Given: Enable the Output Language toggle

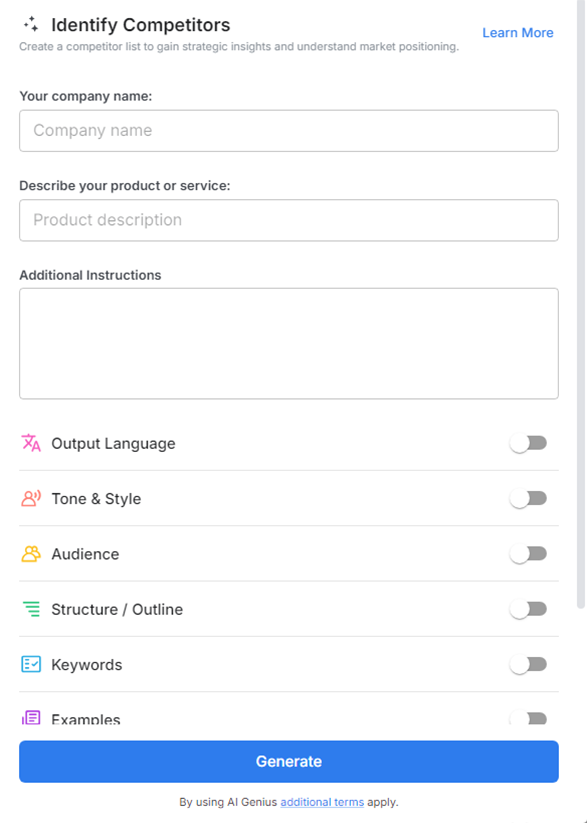Looking at the screenshot, I should [x=529, y=443].
